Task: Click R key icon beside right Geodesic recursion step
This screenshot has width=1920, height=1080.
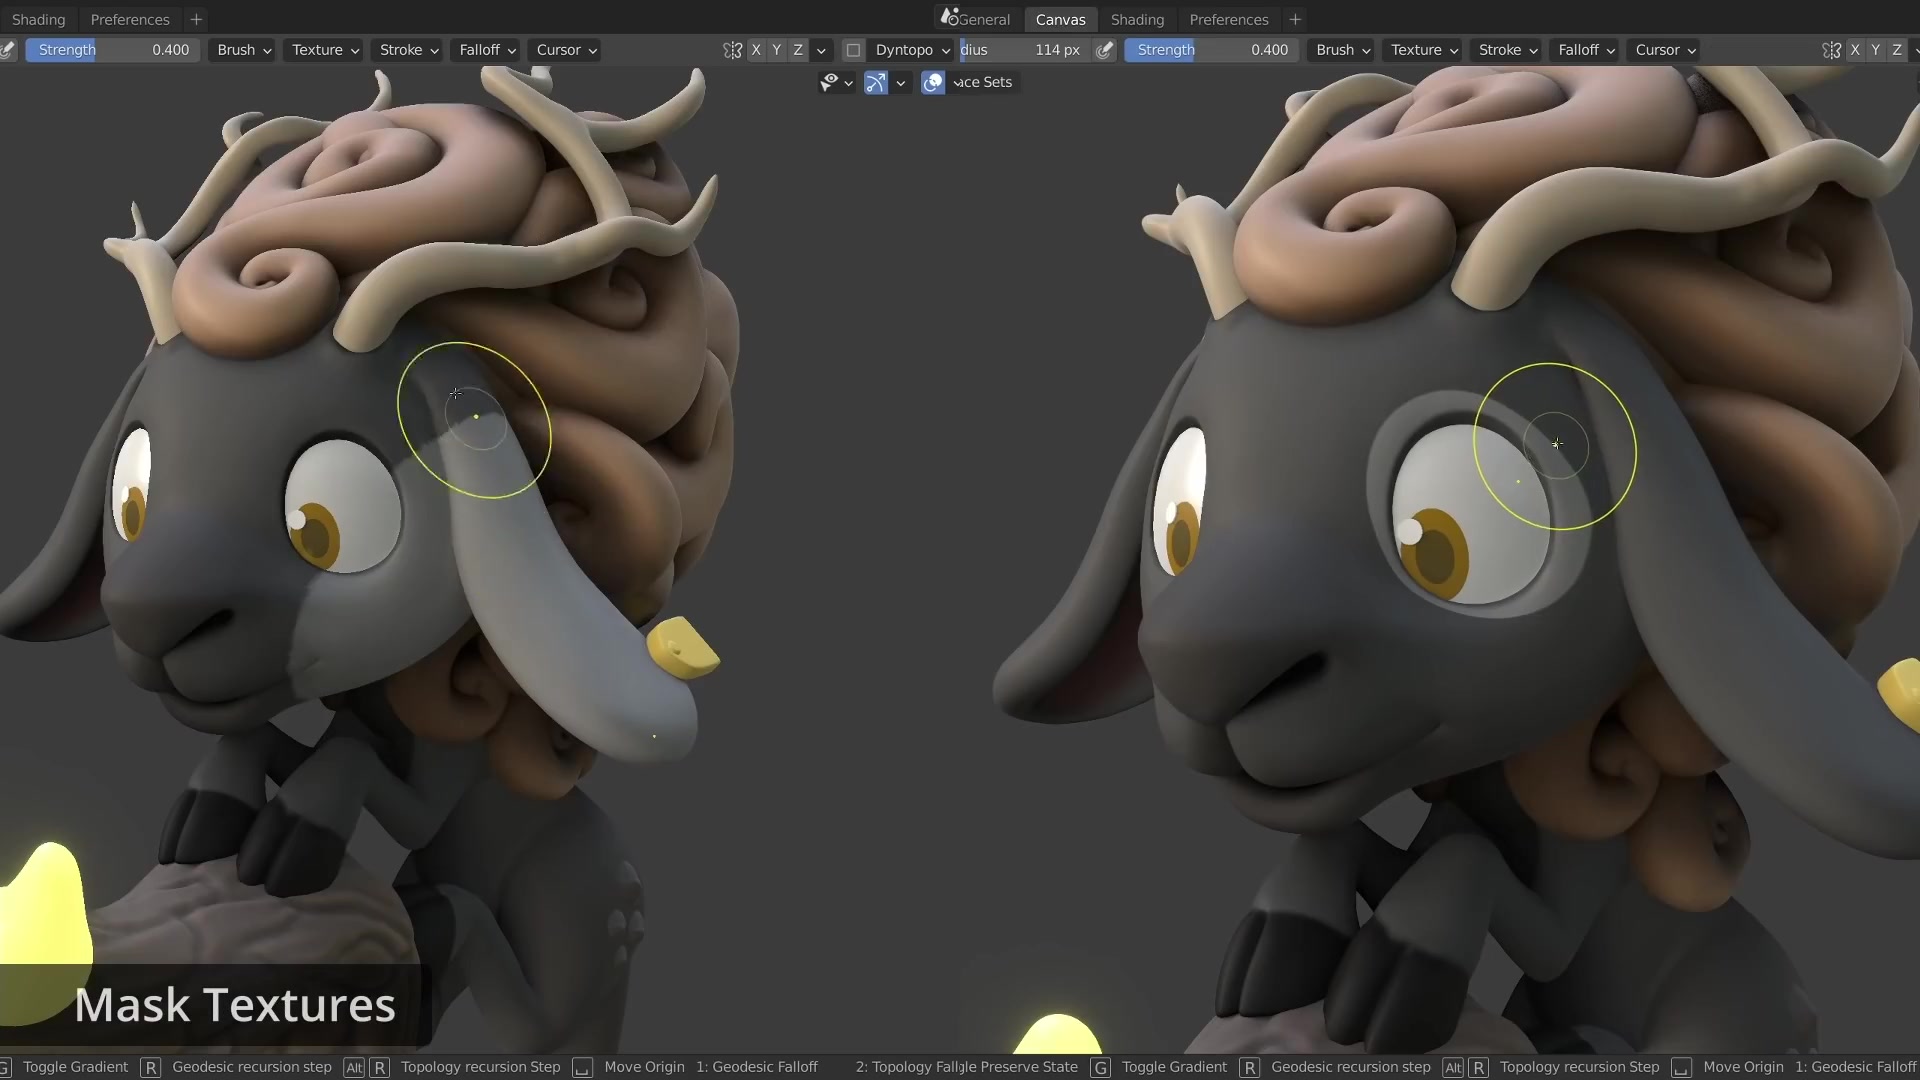Action: pos(1250,1068)
